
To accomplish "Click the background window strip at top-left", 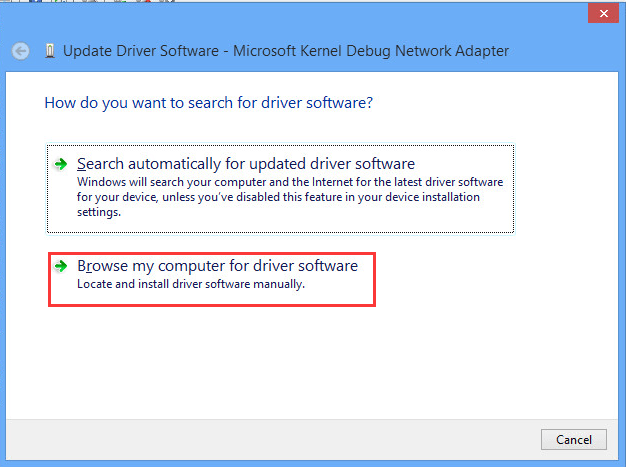I will pyautogui.click(x=60, y=3).
